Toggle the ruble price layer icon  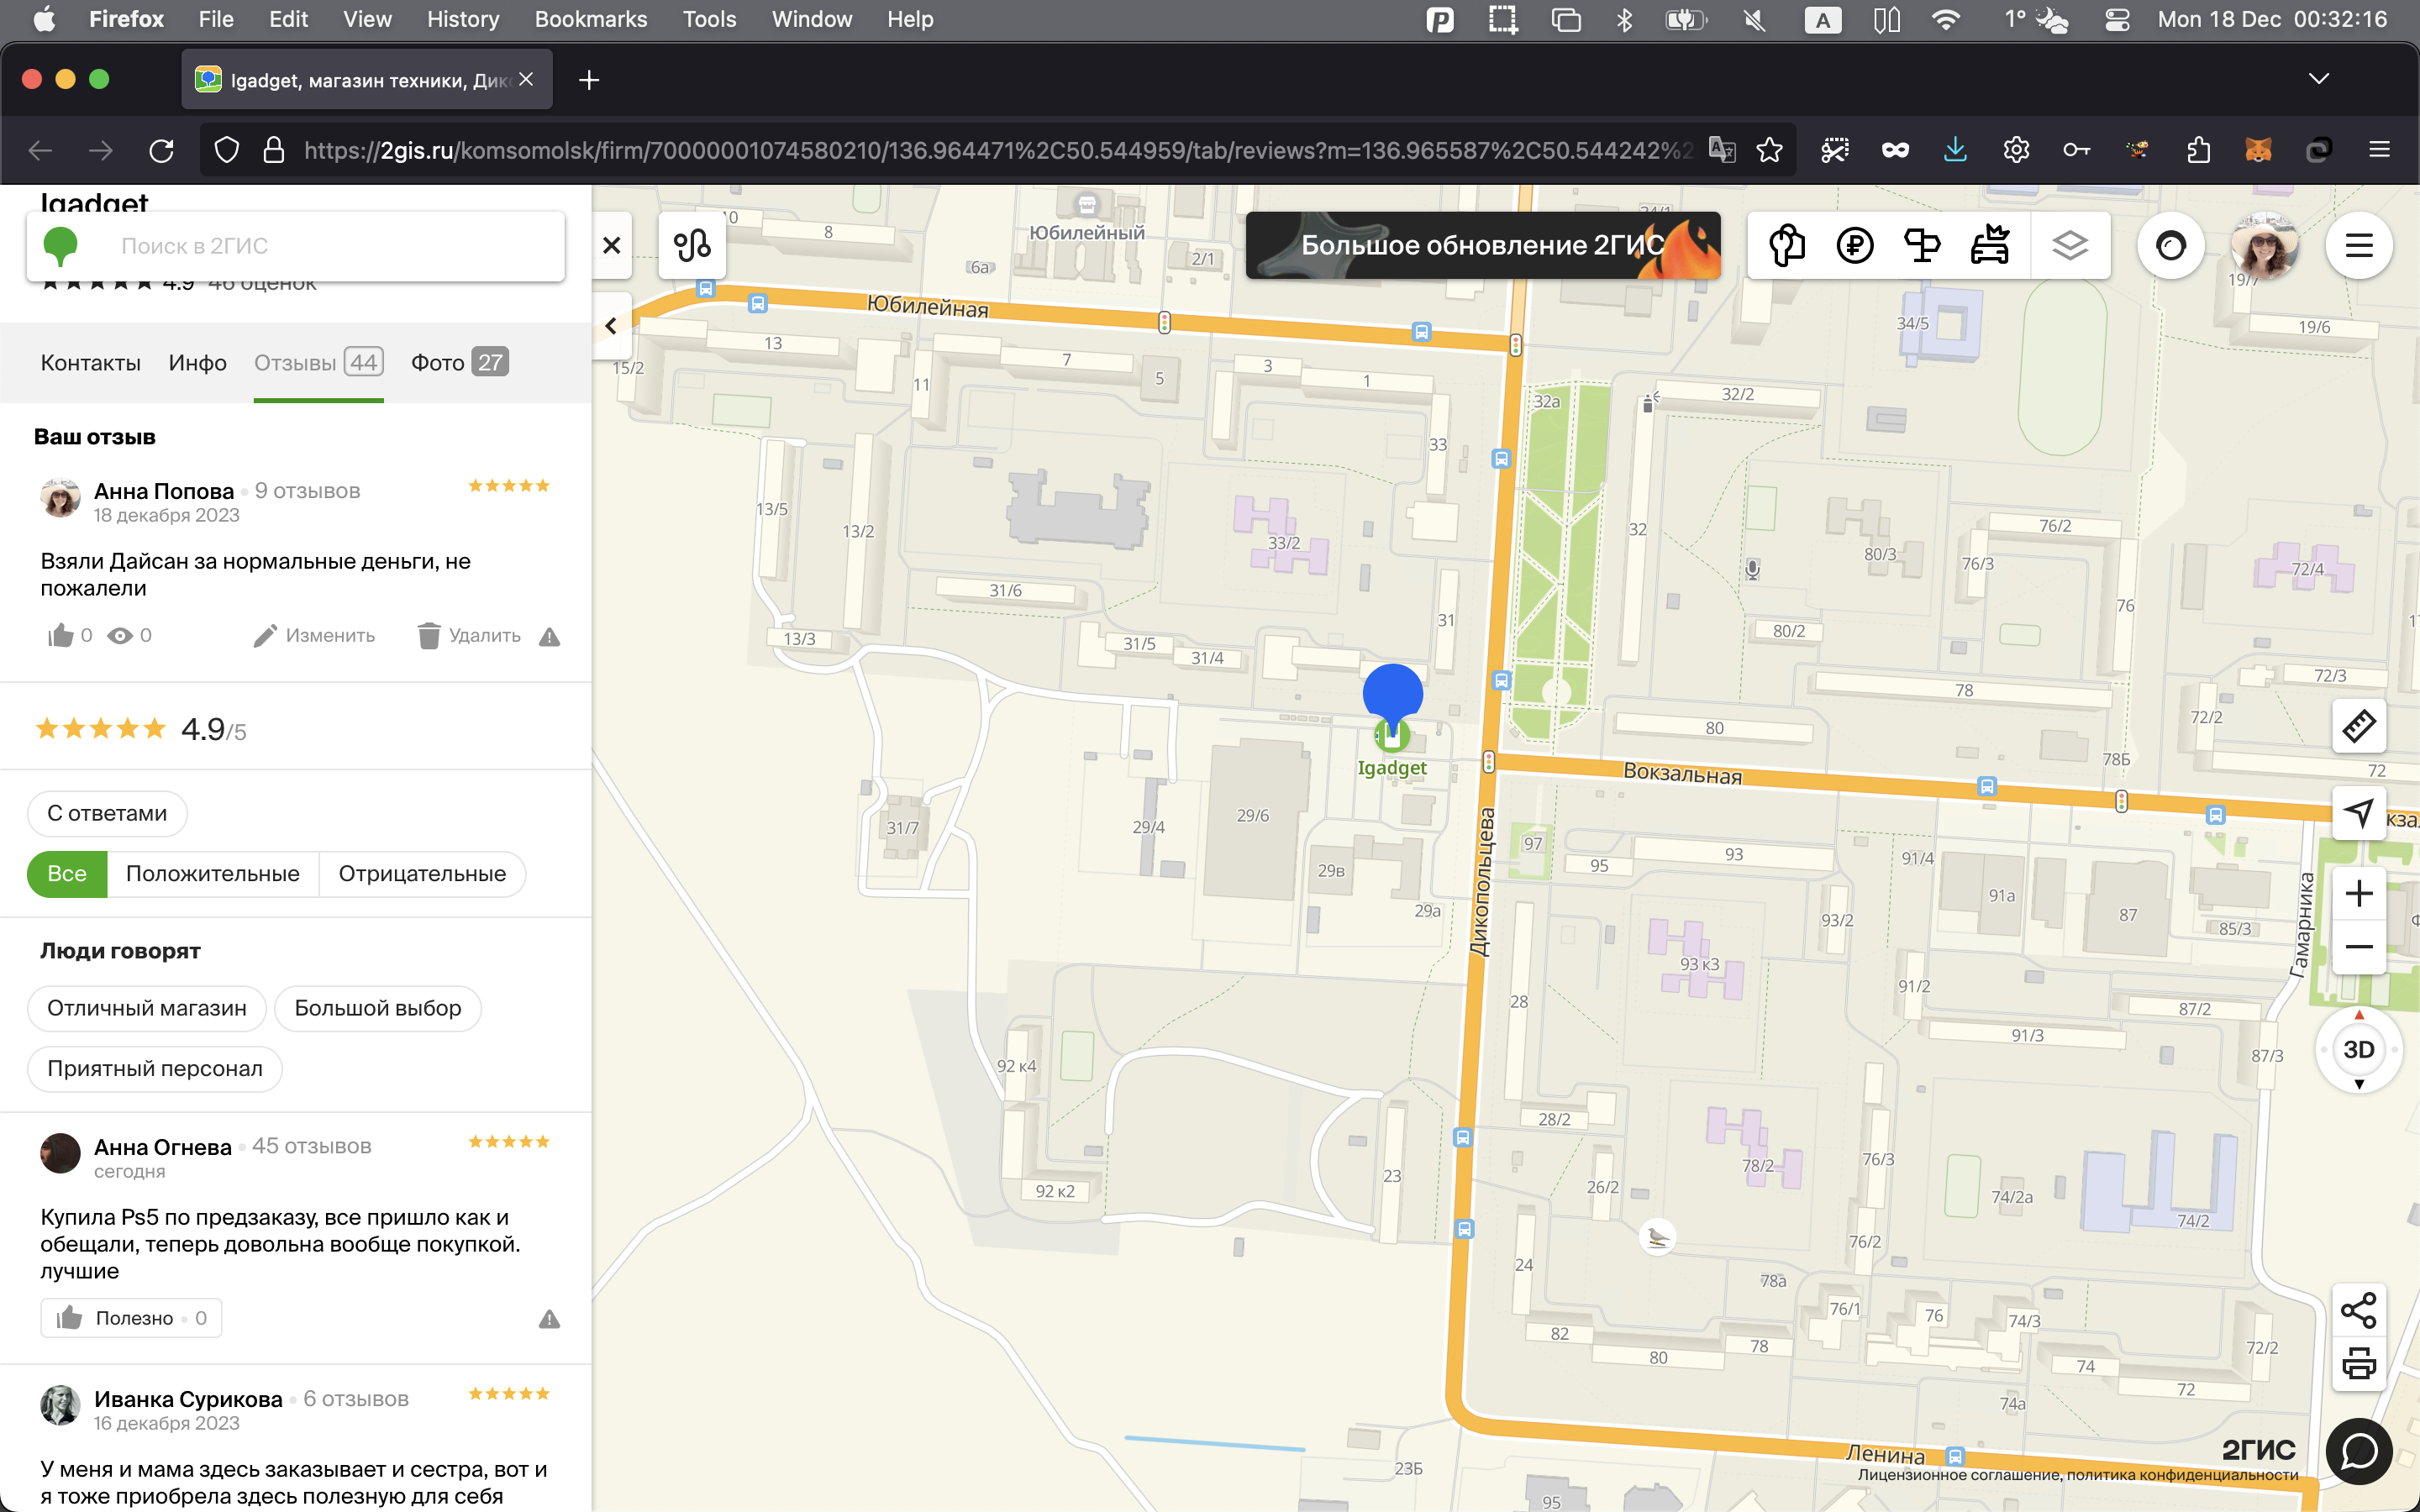coord(1855,245)
